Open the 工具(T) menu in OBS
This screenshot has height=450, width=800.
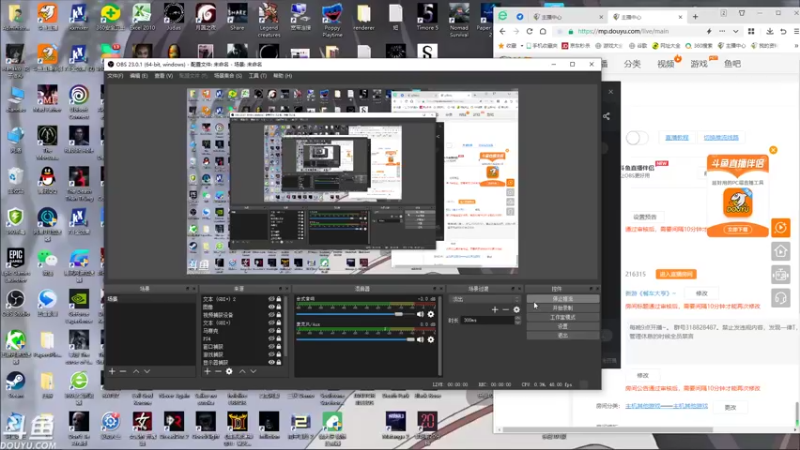(x=258, y=76)
